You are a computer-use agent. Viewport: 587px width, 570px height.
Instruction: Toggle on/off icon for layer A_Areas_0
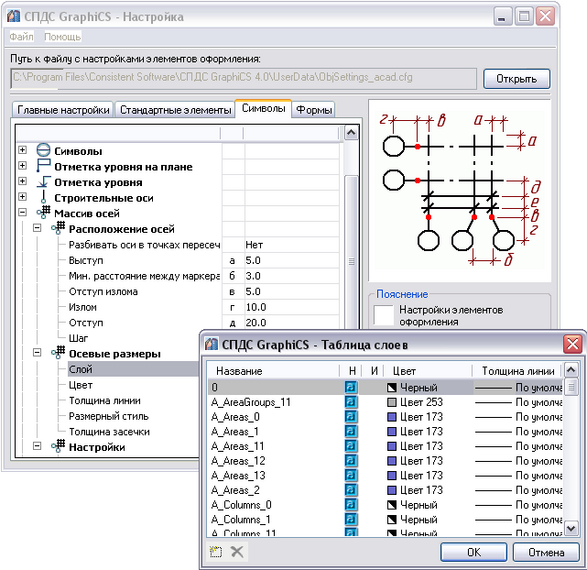point(351,417)
